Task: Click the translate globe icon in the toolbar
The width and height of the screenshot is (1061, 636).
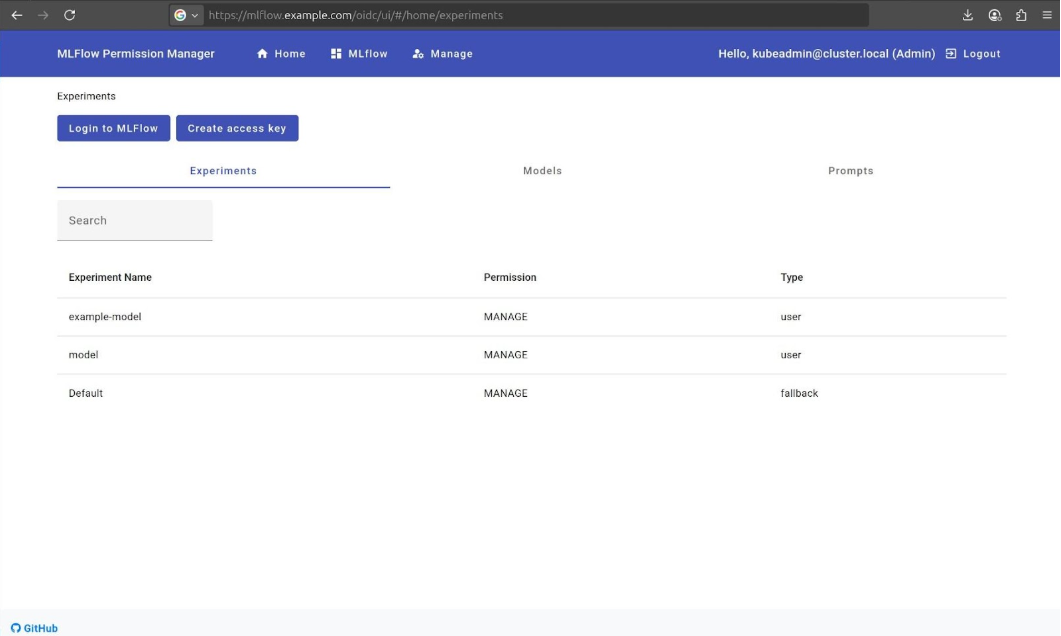Action: coord(994,15)
